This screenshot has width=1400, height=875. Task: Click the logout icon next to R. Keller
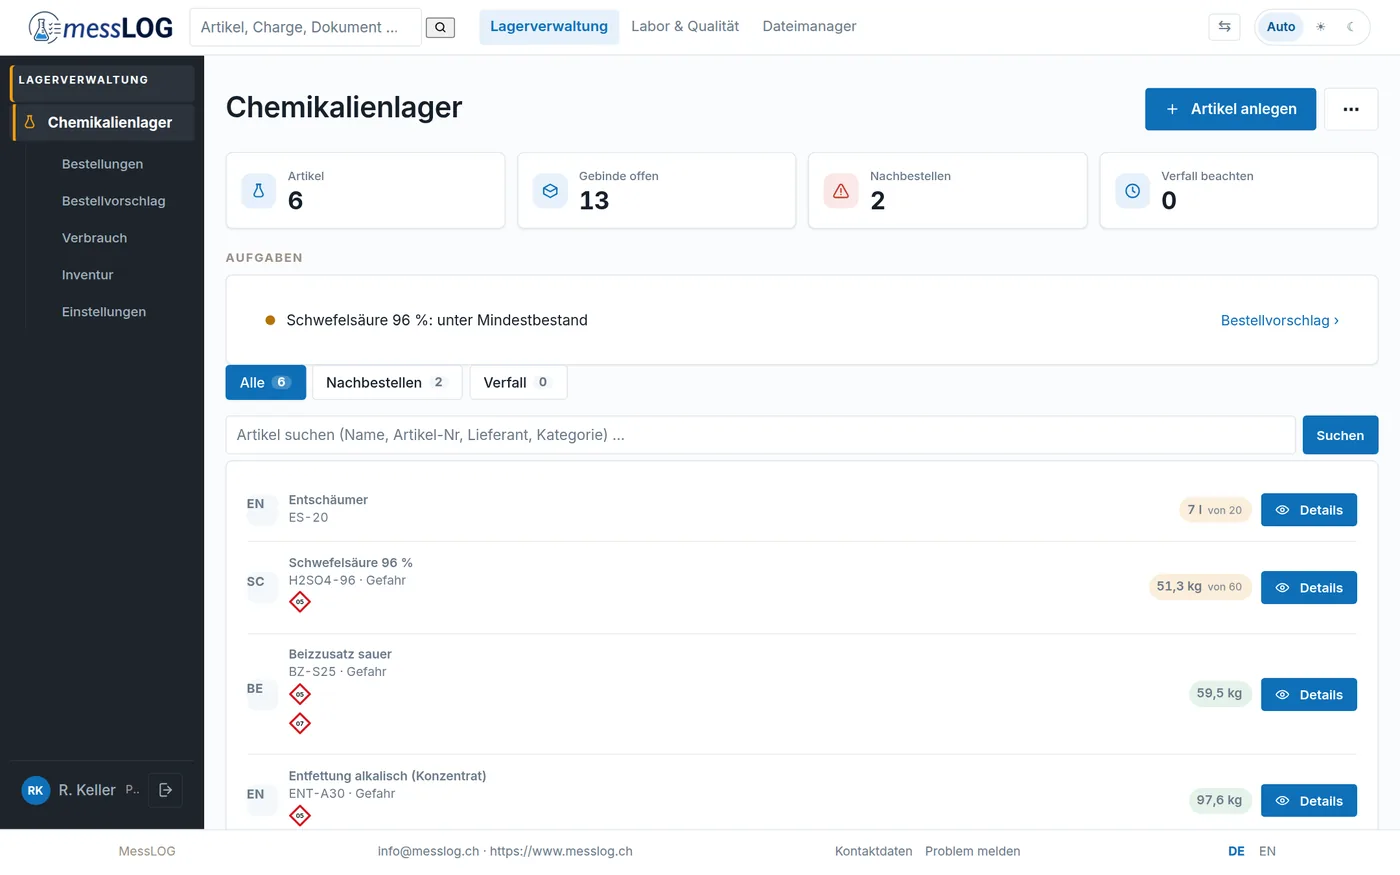click(166, 790)
